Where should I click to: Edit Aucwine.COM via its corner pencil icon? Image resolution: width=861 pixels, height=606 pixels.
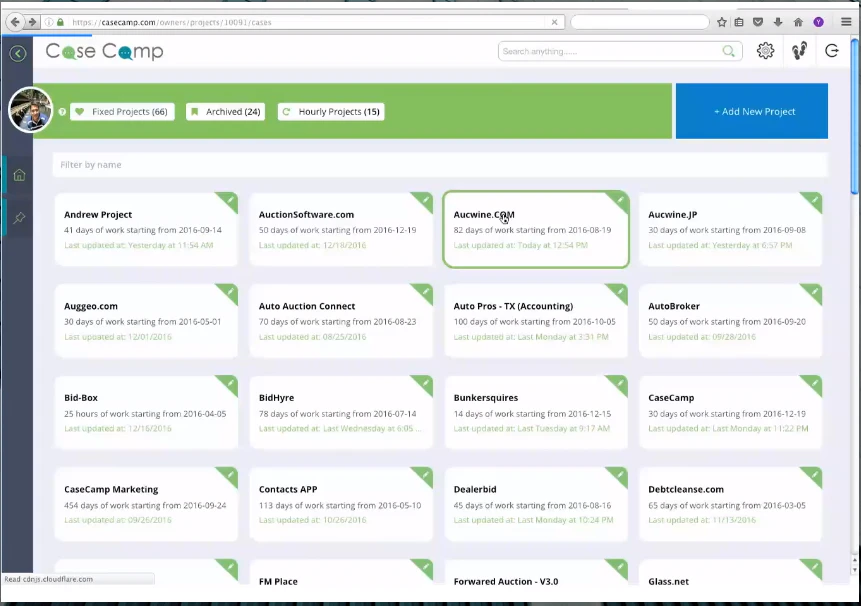(x=620, y=200)
